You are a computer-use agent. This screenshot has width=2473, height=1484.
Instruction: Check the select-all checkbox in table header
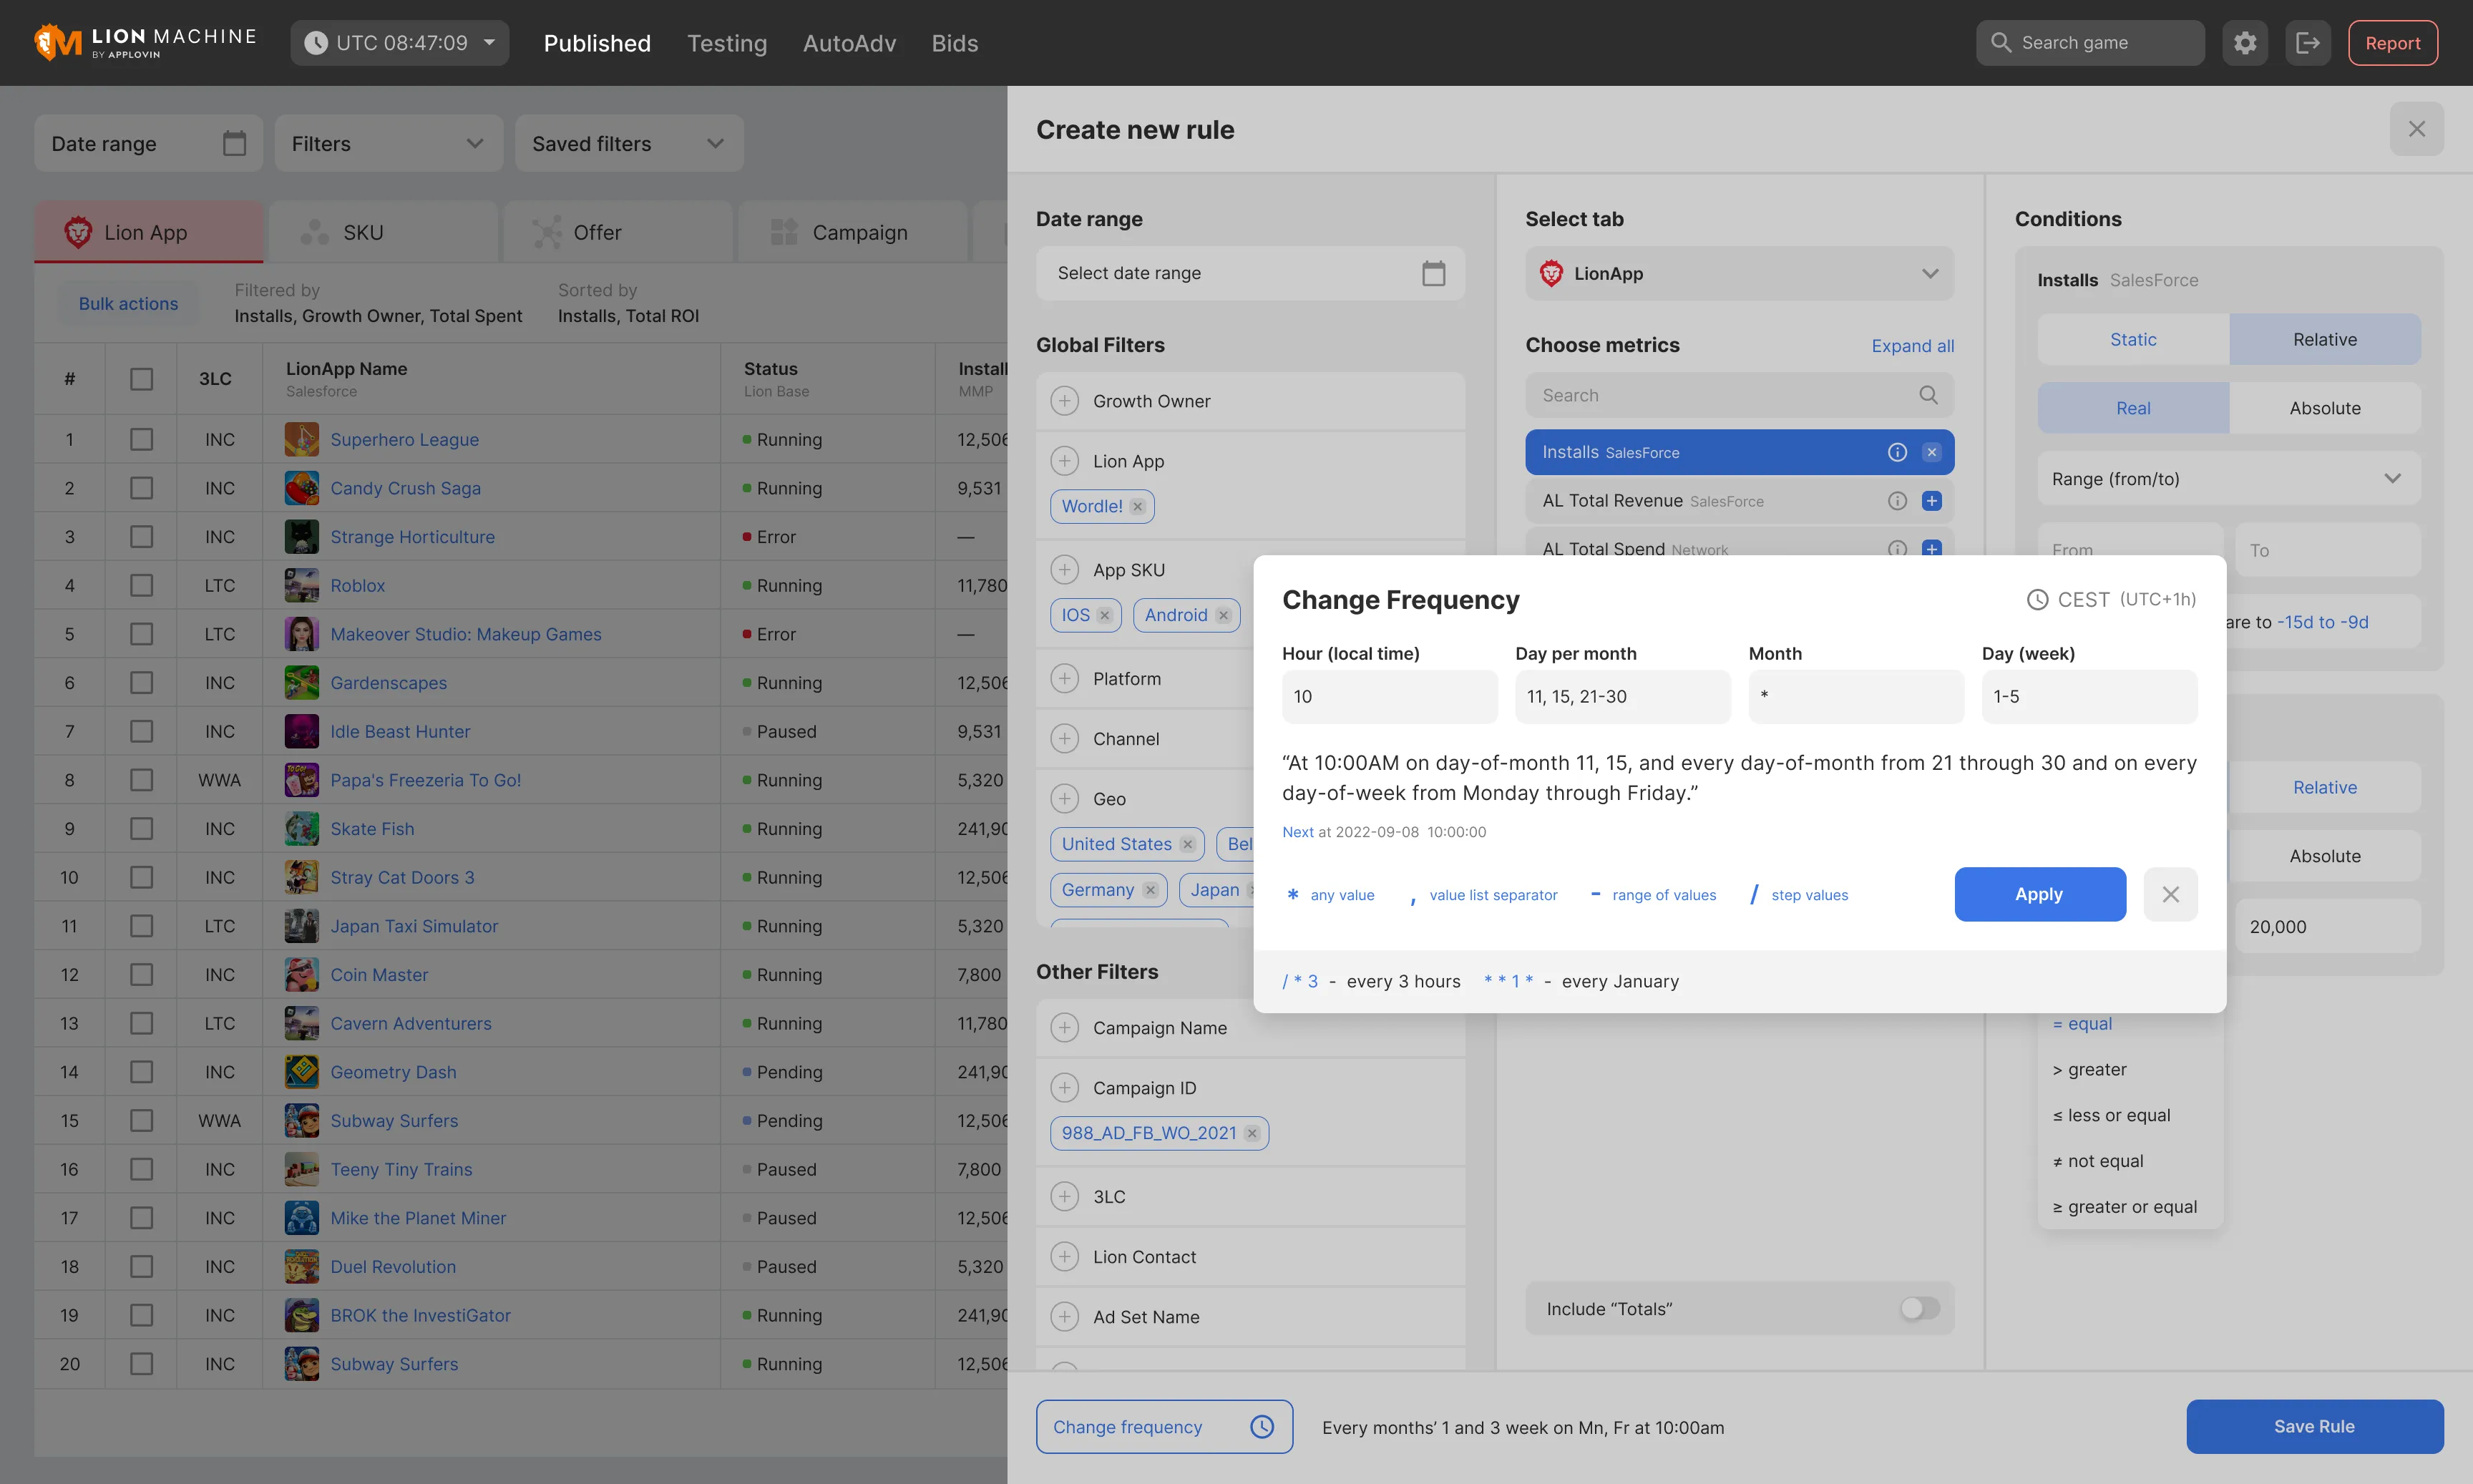click(x=142, y=379)
